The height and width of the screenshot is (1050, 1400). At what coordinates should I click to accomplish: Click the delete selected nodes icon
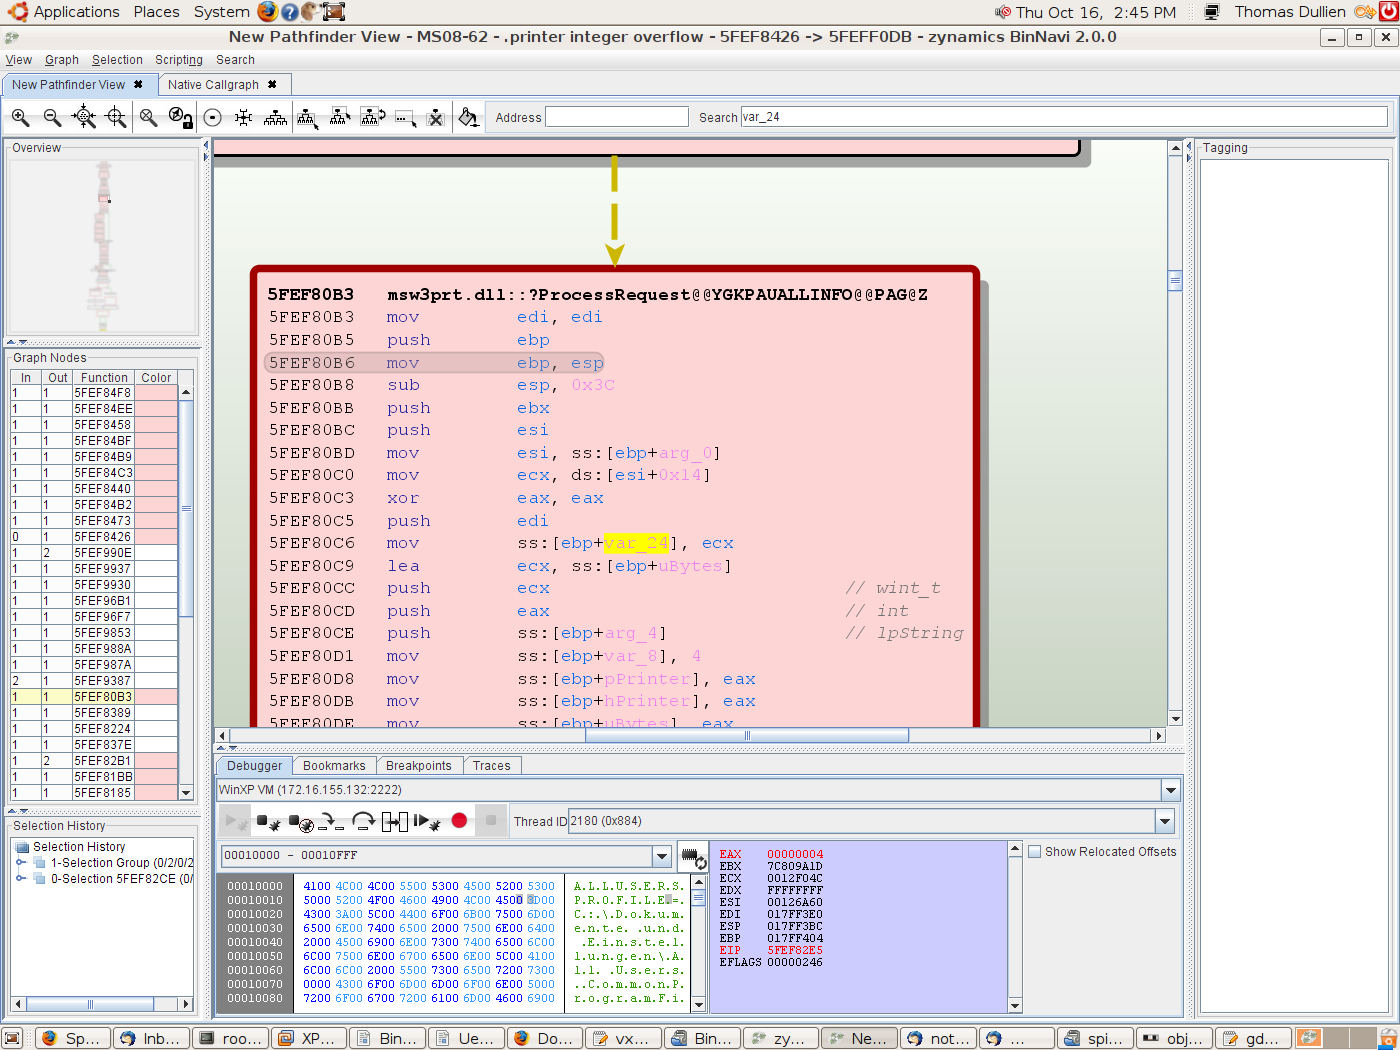coord(436,118)
